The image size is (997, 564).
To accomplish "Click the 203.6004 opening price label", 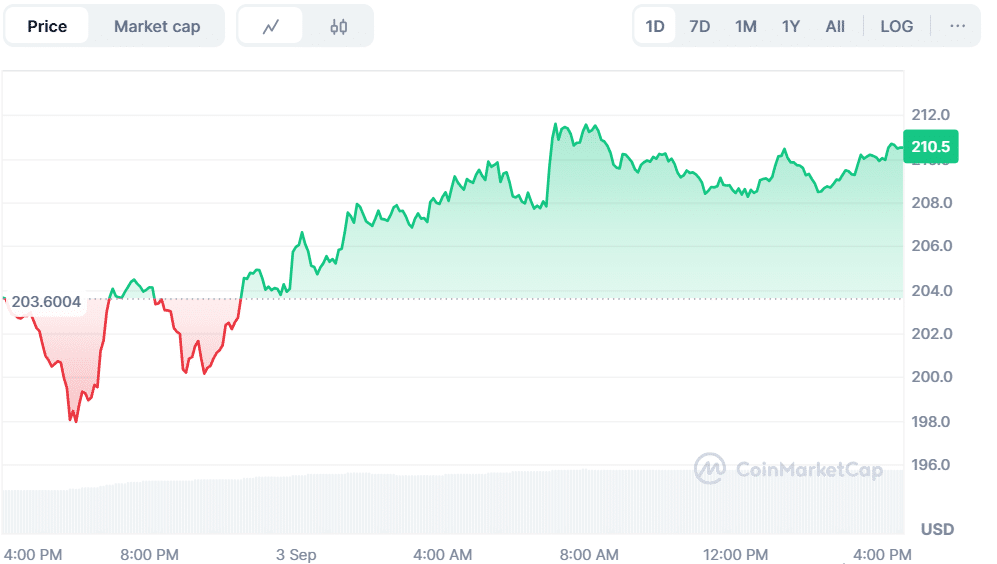I will coord(46,302).
